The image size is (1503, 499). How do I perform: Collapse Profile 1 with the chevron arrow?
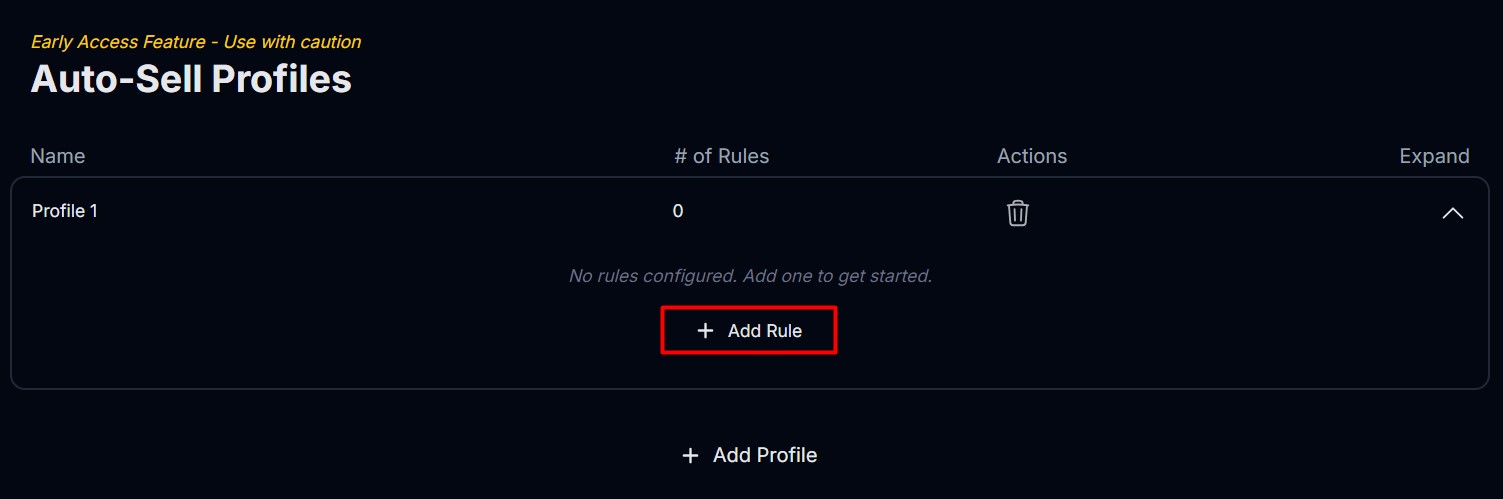(x=1452, y=213)
